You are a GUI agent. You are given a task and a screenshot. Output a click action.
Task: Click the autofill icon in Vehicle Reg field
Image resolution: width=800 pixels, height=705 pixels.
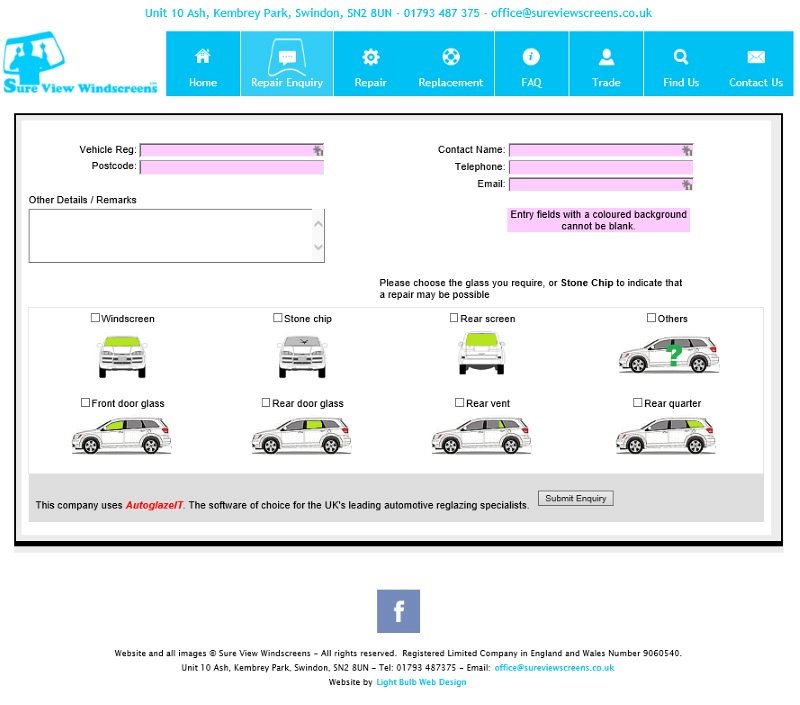(318, 150)
